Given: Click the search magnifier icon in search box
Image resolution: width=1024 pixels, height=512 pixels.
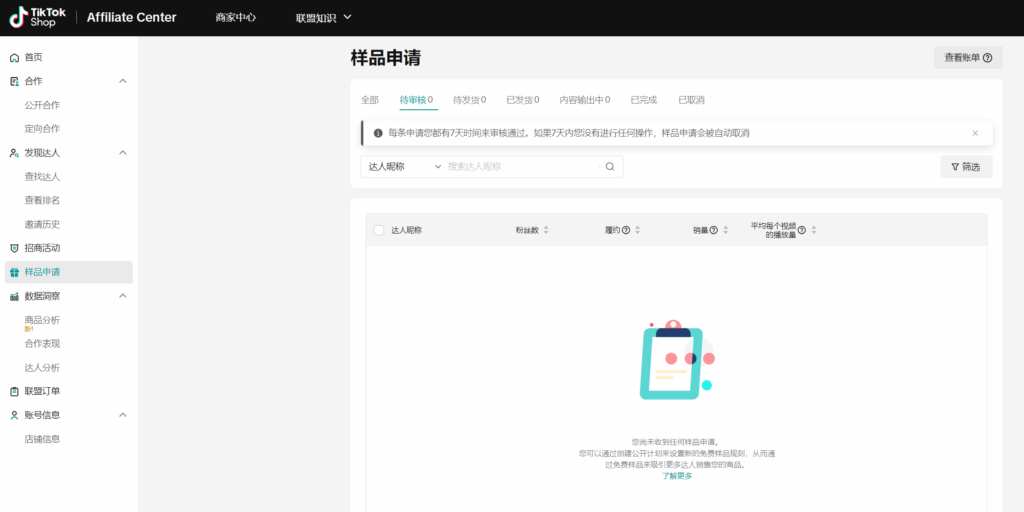Looking at the screenshot, I should [610, 167].
